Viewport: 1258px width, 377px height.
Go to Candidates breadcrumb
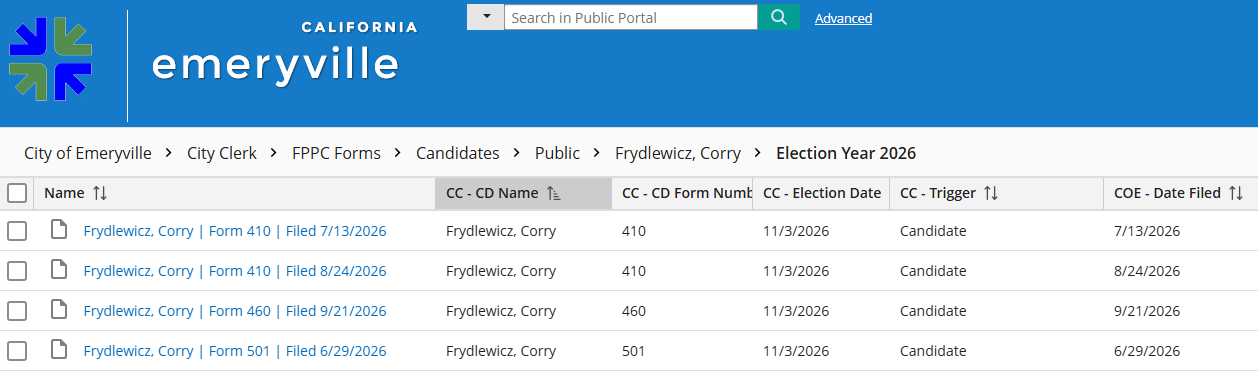coord(458,153)
